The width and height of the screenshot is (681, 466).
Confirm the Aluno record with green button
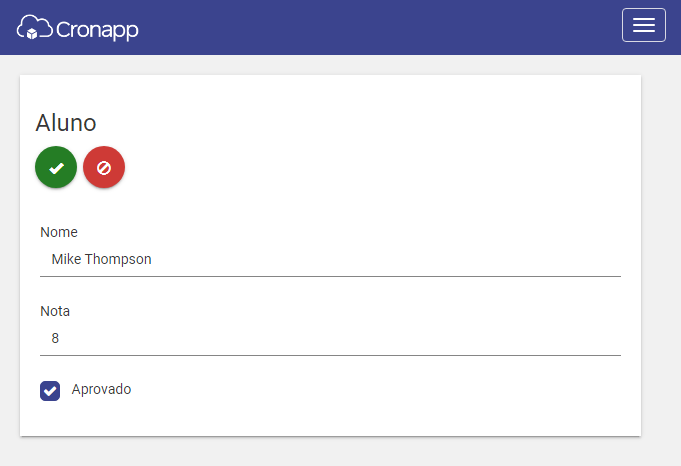[56, 167]
